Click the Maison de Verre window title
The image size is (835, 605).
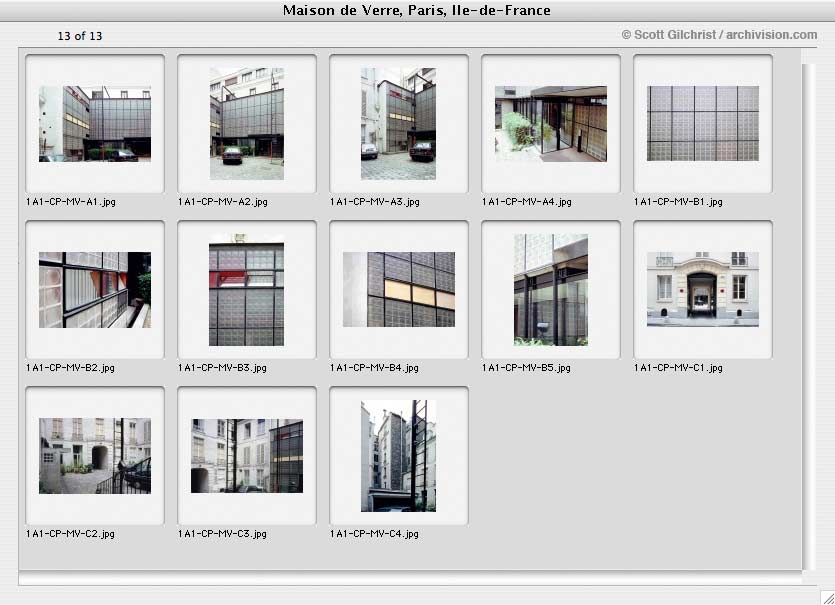(416, 10)
